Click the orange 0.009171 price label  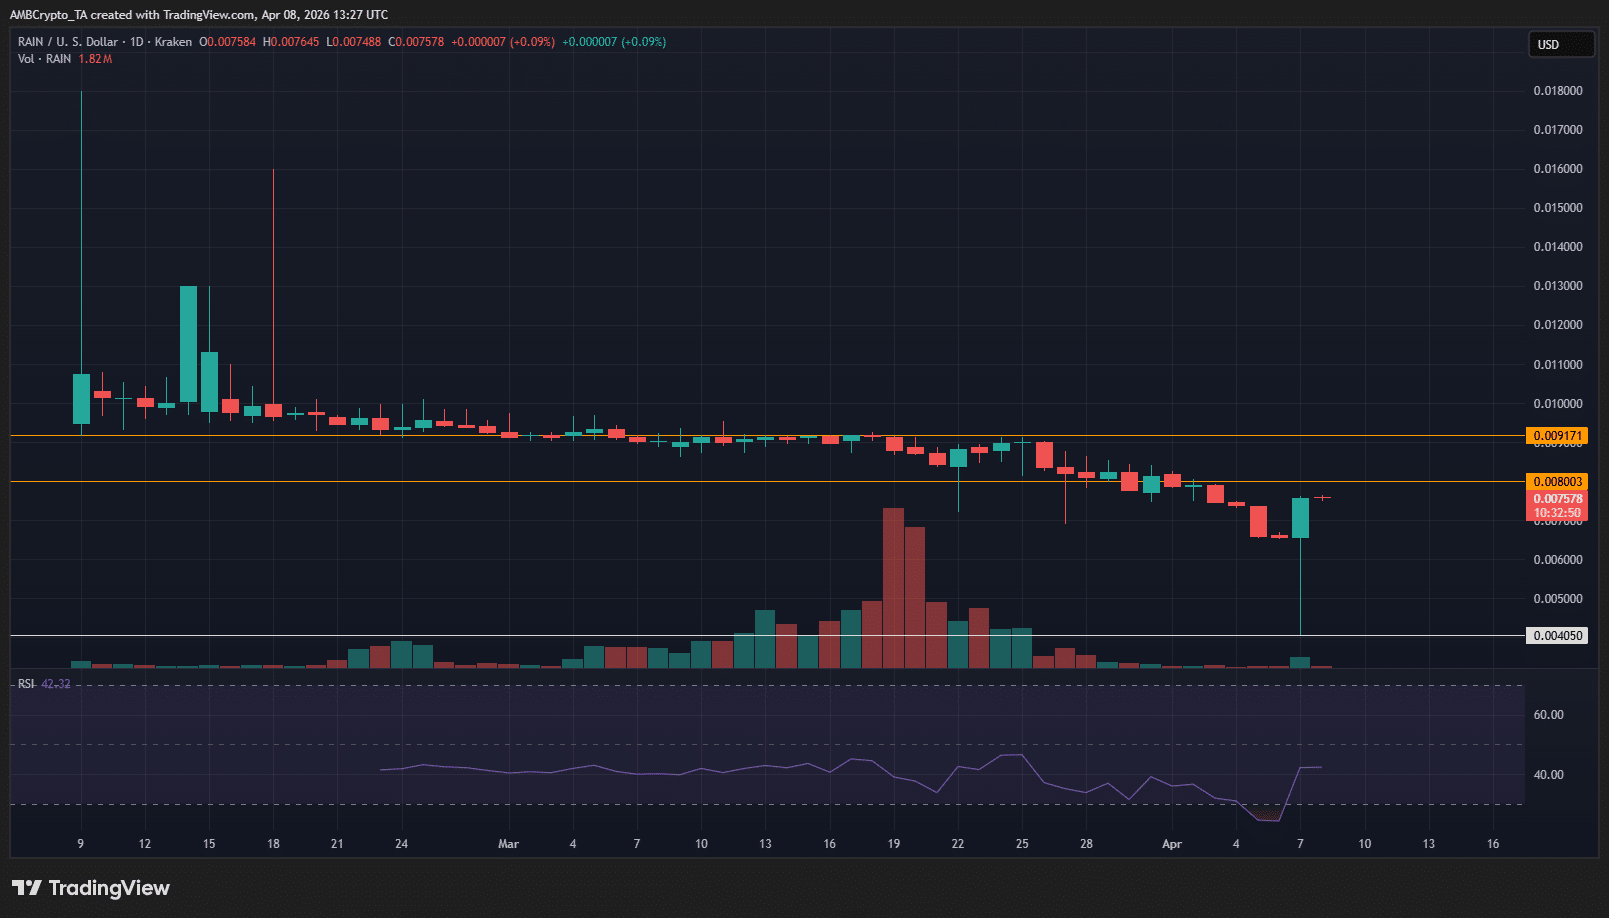pyautogui.click(x=1557, y=436)
